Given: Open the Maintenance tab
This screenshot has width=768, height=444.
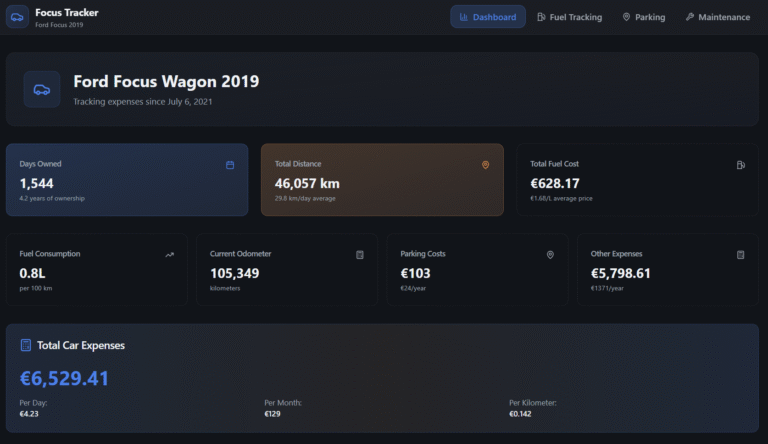Looking at the screenshot, I should click(717, 17).
